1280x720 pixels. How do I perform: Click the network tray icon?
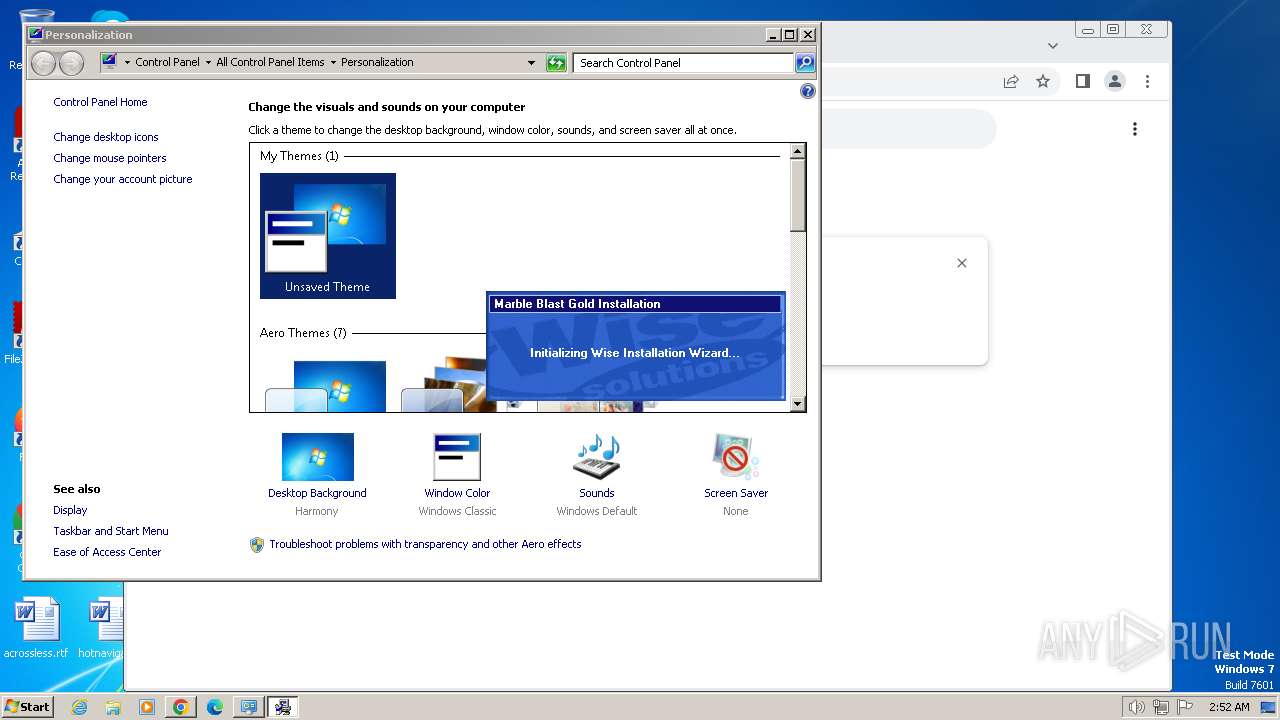point(1161,707)
